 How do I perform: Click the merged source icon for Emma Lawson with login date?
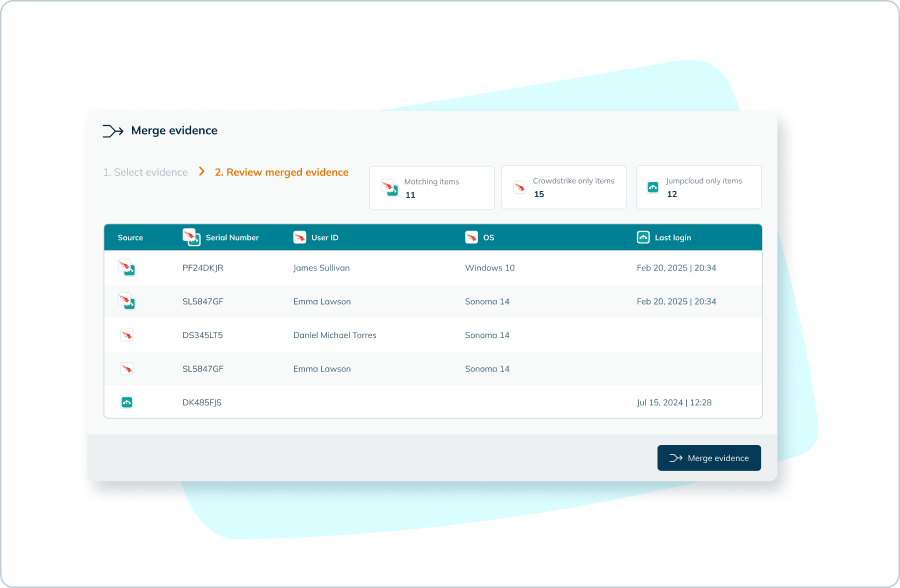click(x=126, y=301)
